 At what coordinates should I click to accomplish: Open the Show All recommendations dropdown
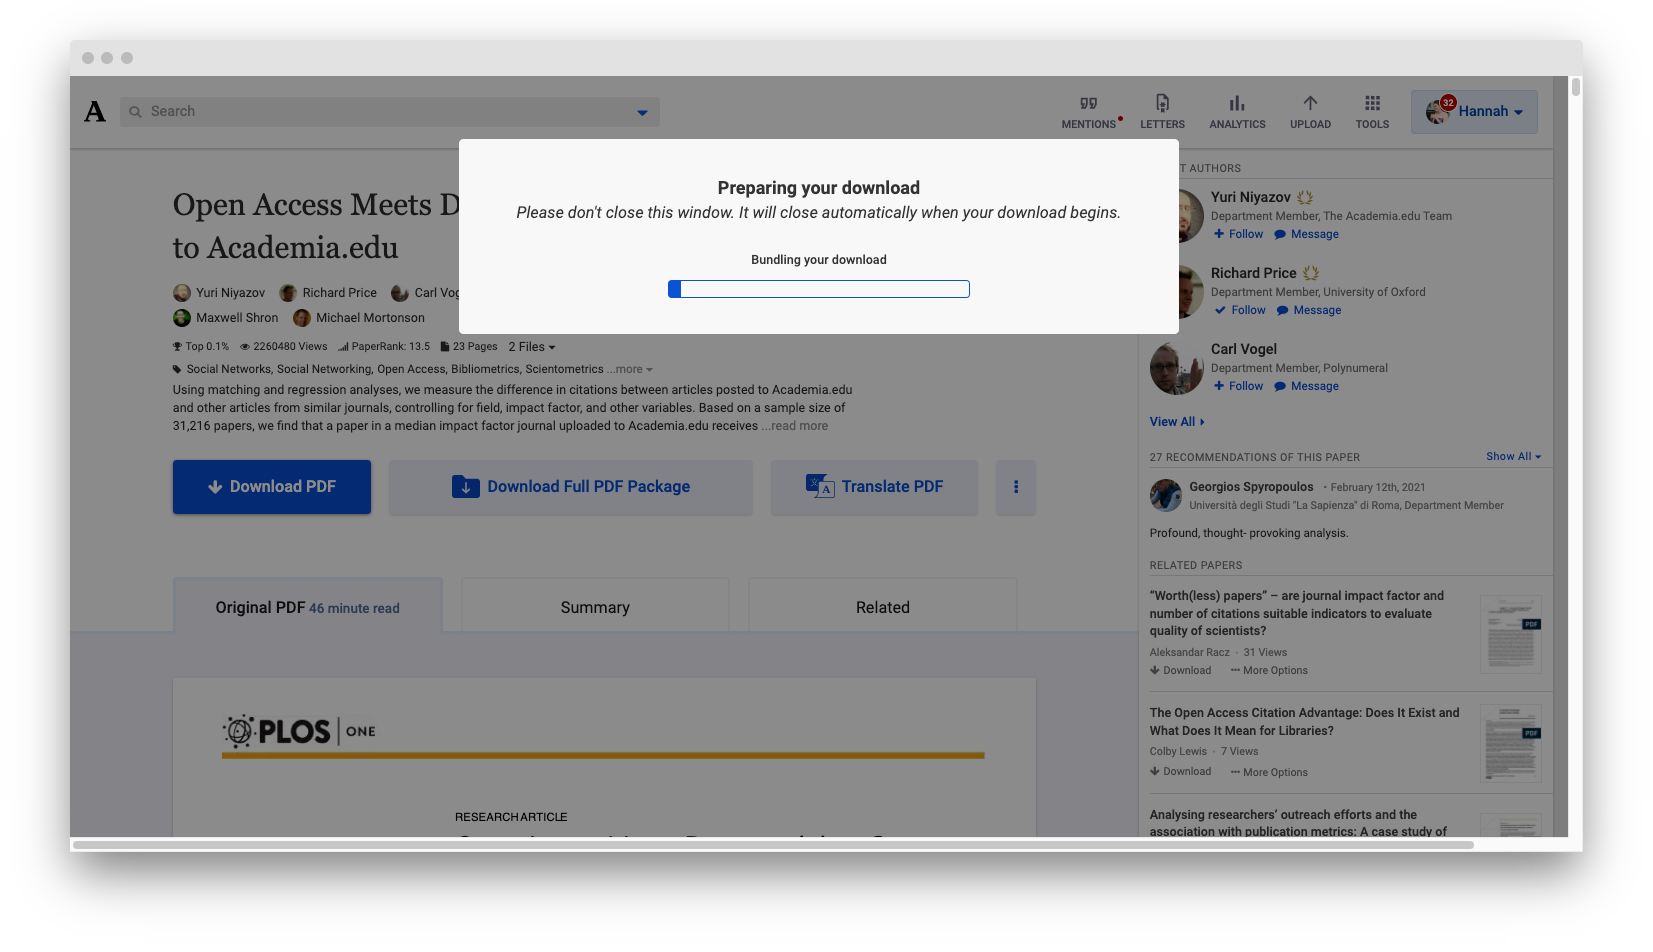click(1514, 456)
